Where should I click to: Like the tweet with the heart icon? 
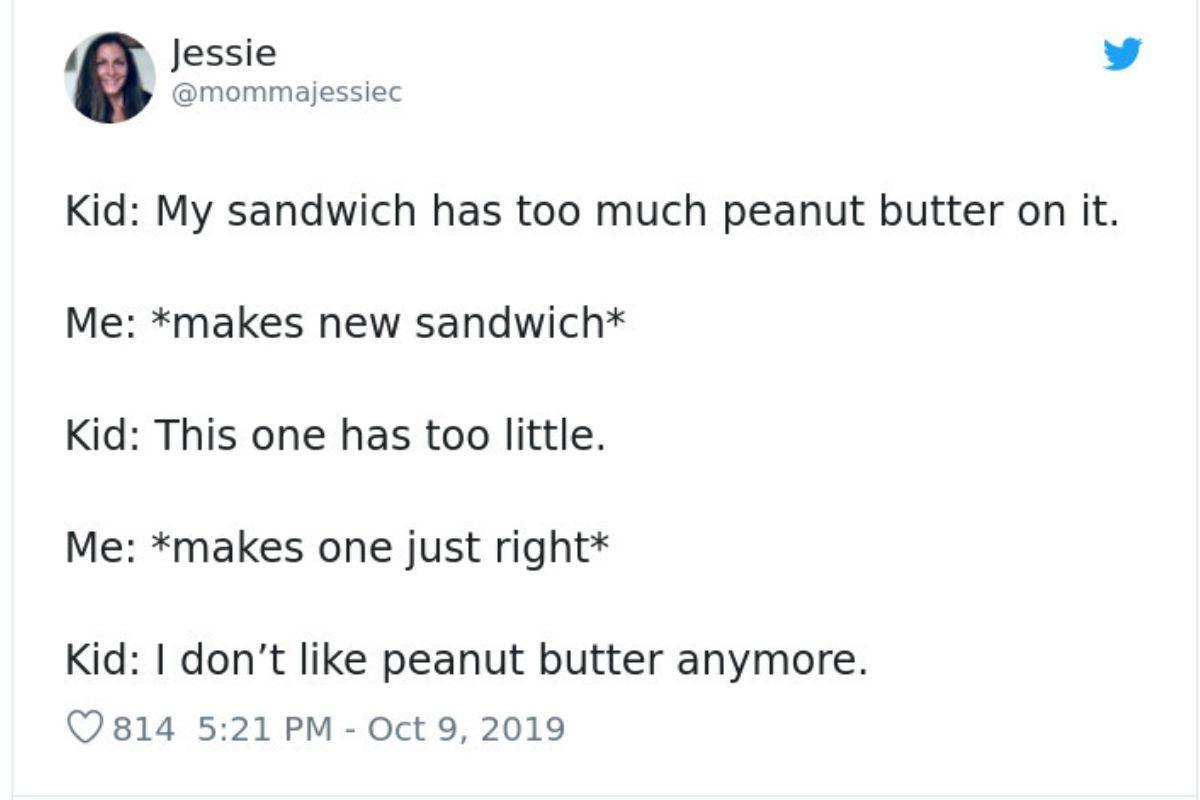tap(84, 727)
